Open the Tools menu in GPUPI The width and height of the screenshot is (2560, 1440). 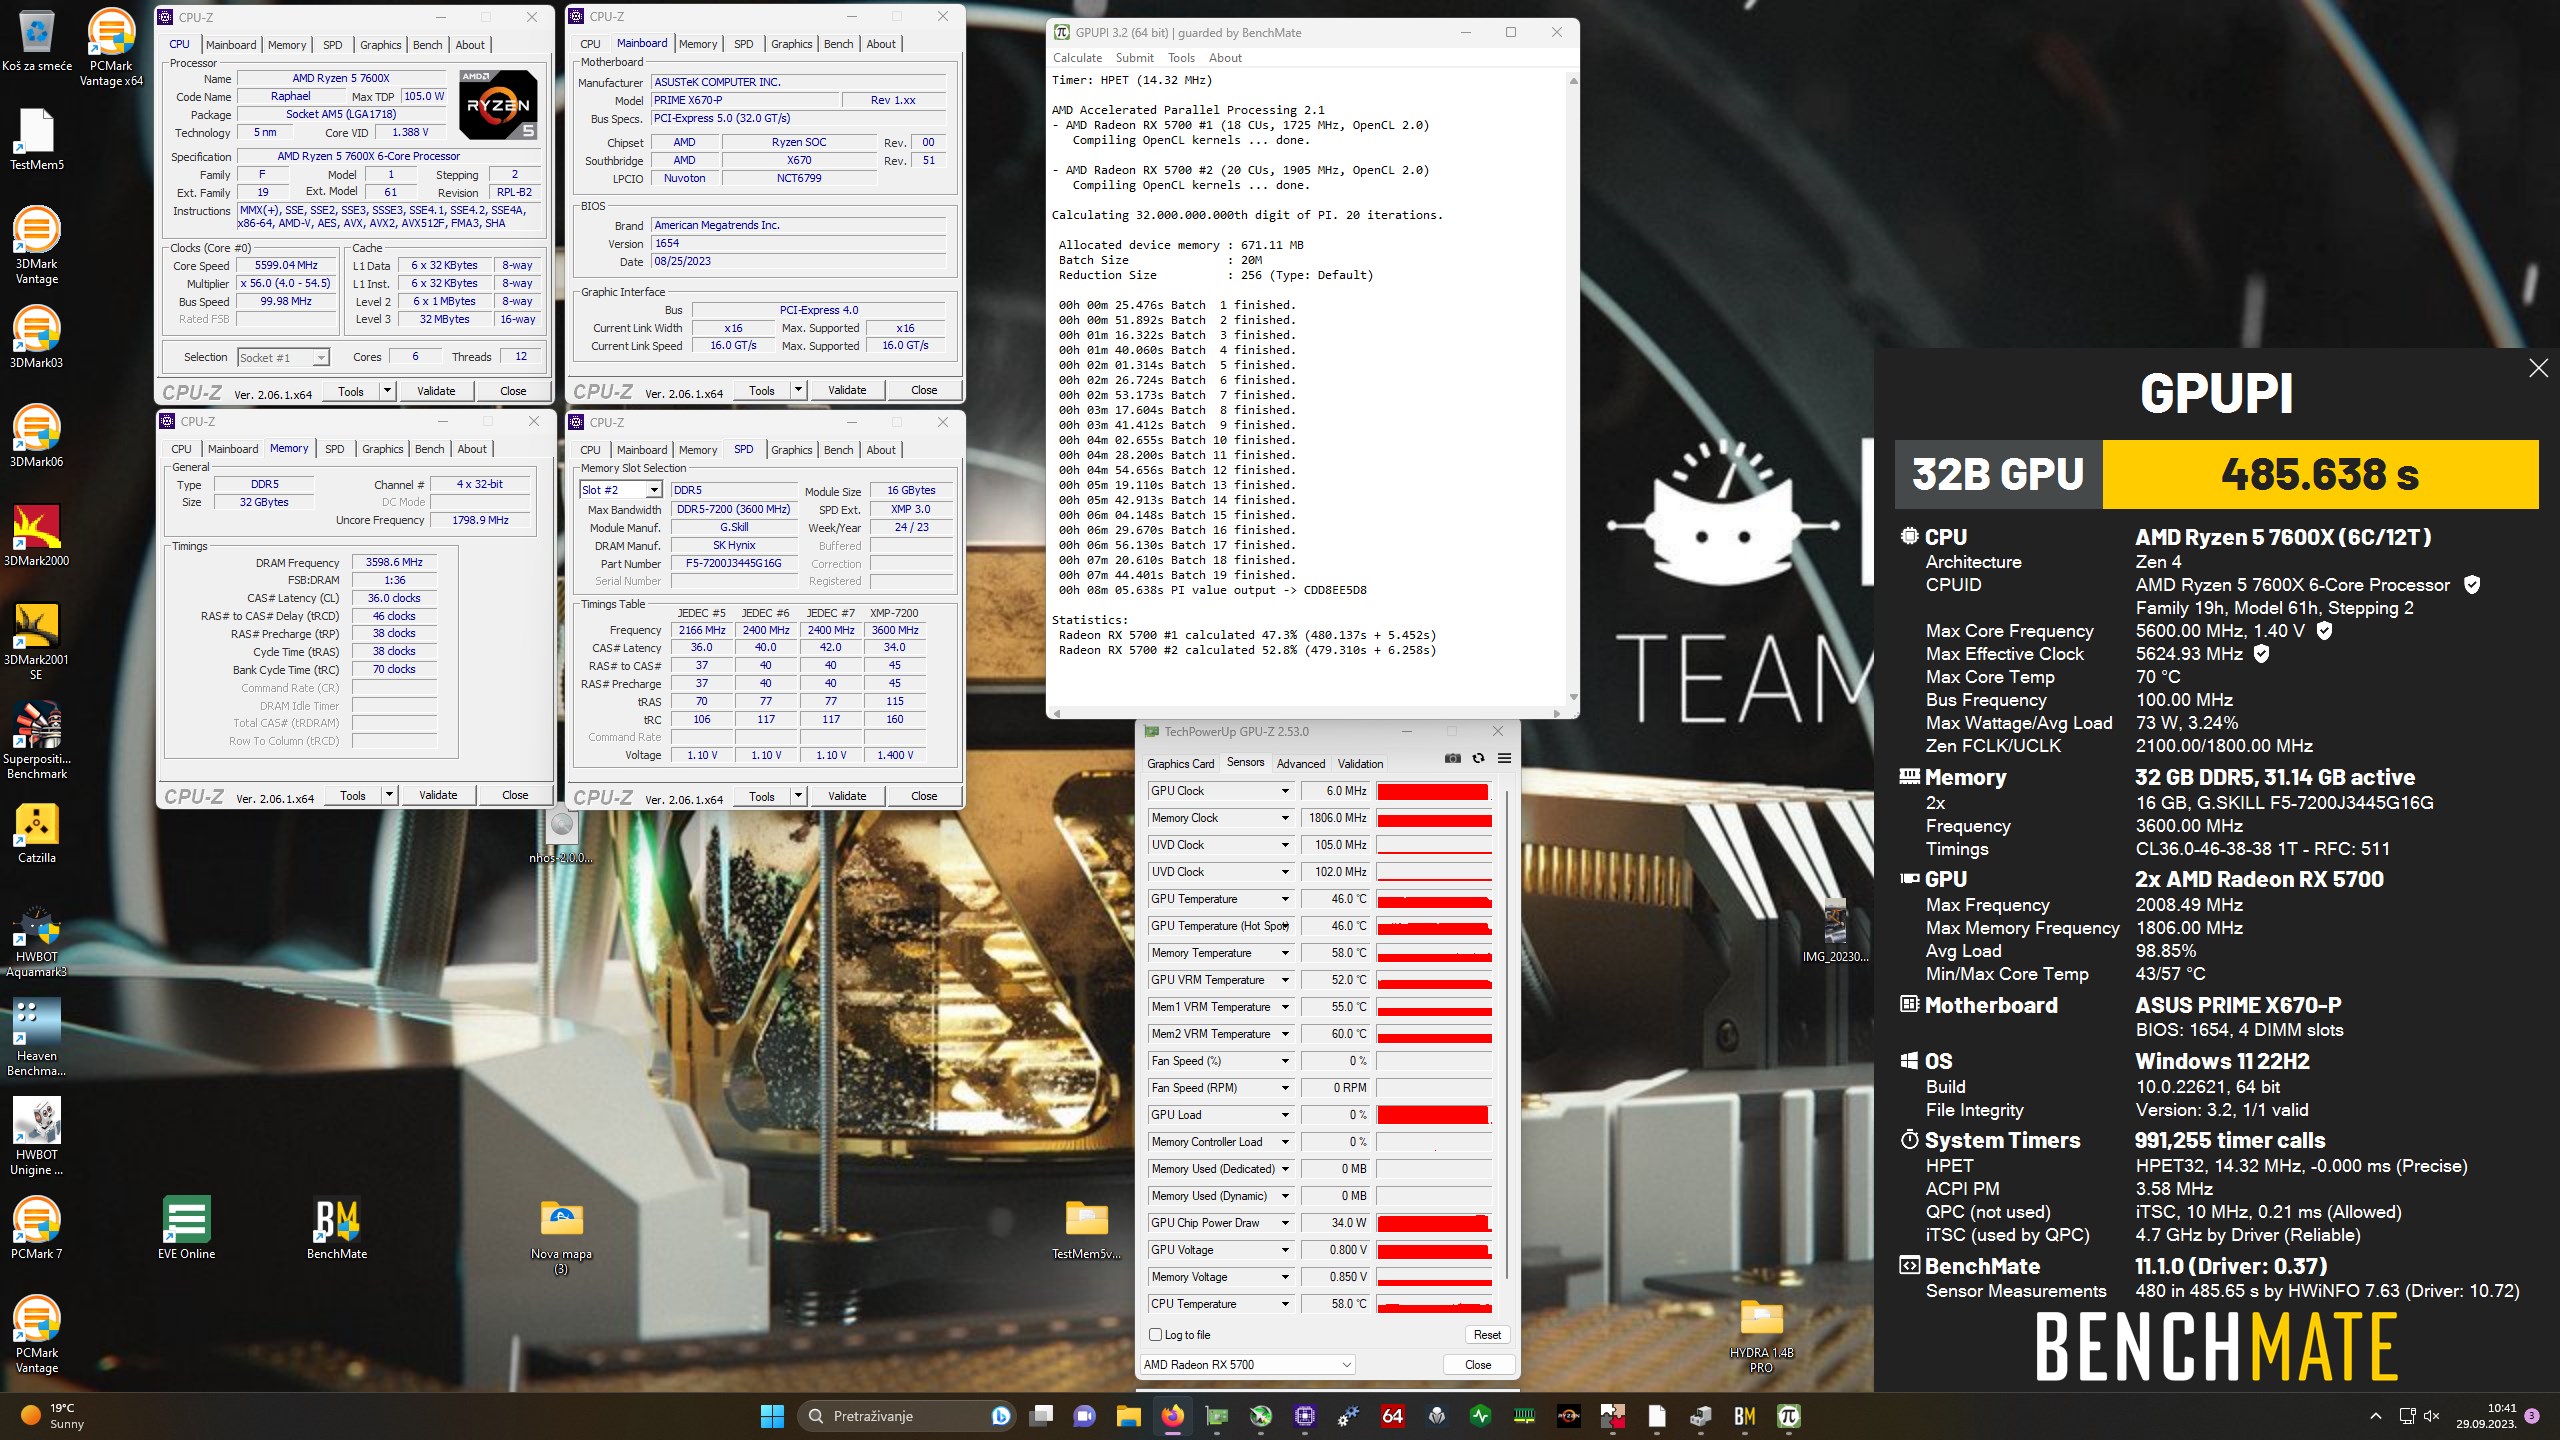point(1181,58)
